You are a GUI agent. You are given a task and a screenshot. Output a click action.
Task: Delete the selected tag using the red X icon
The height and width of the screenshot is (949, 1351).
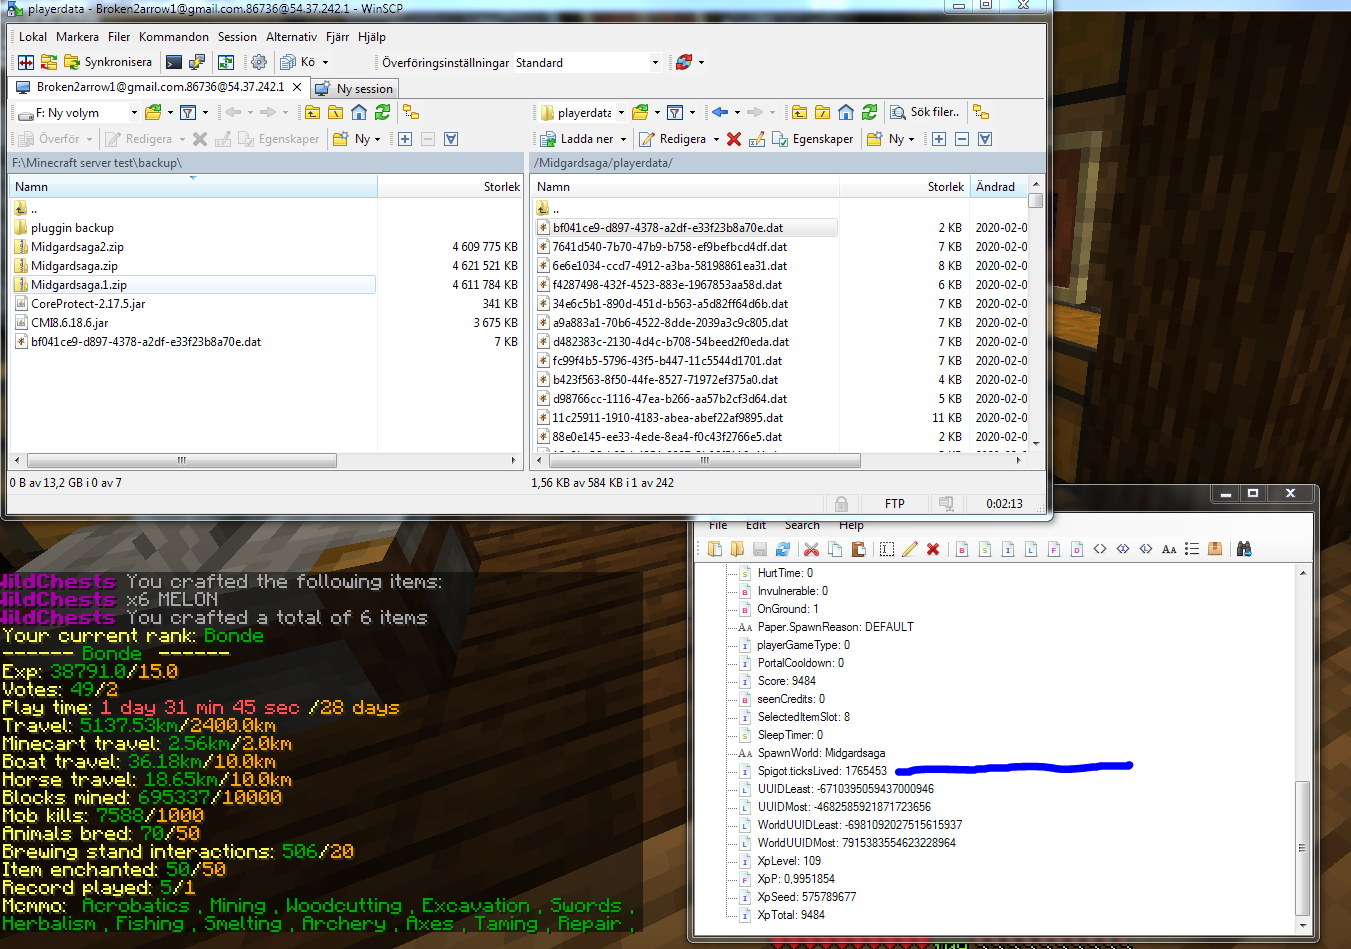click(x=932, y=548)
